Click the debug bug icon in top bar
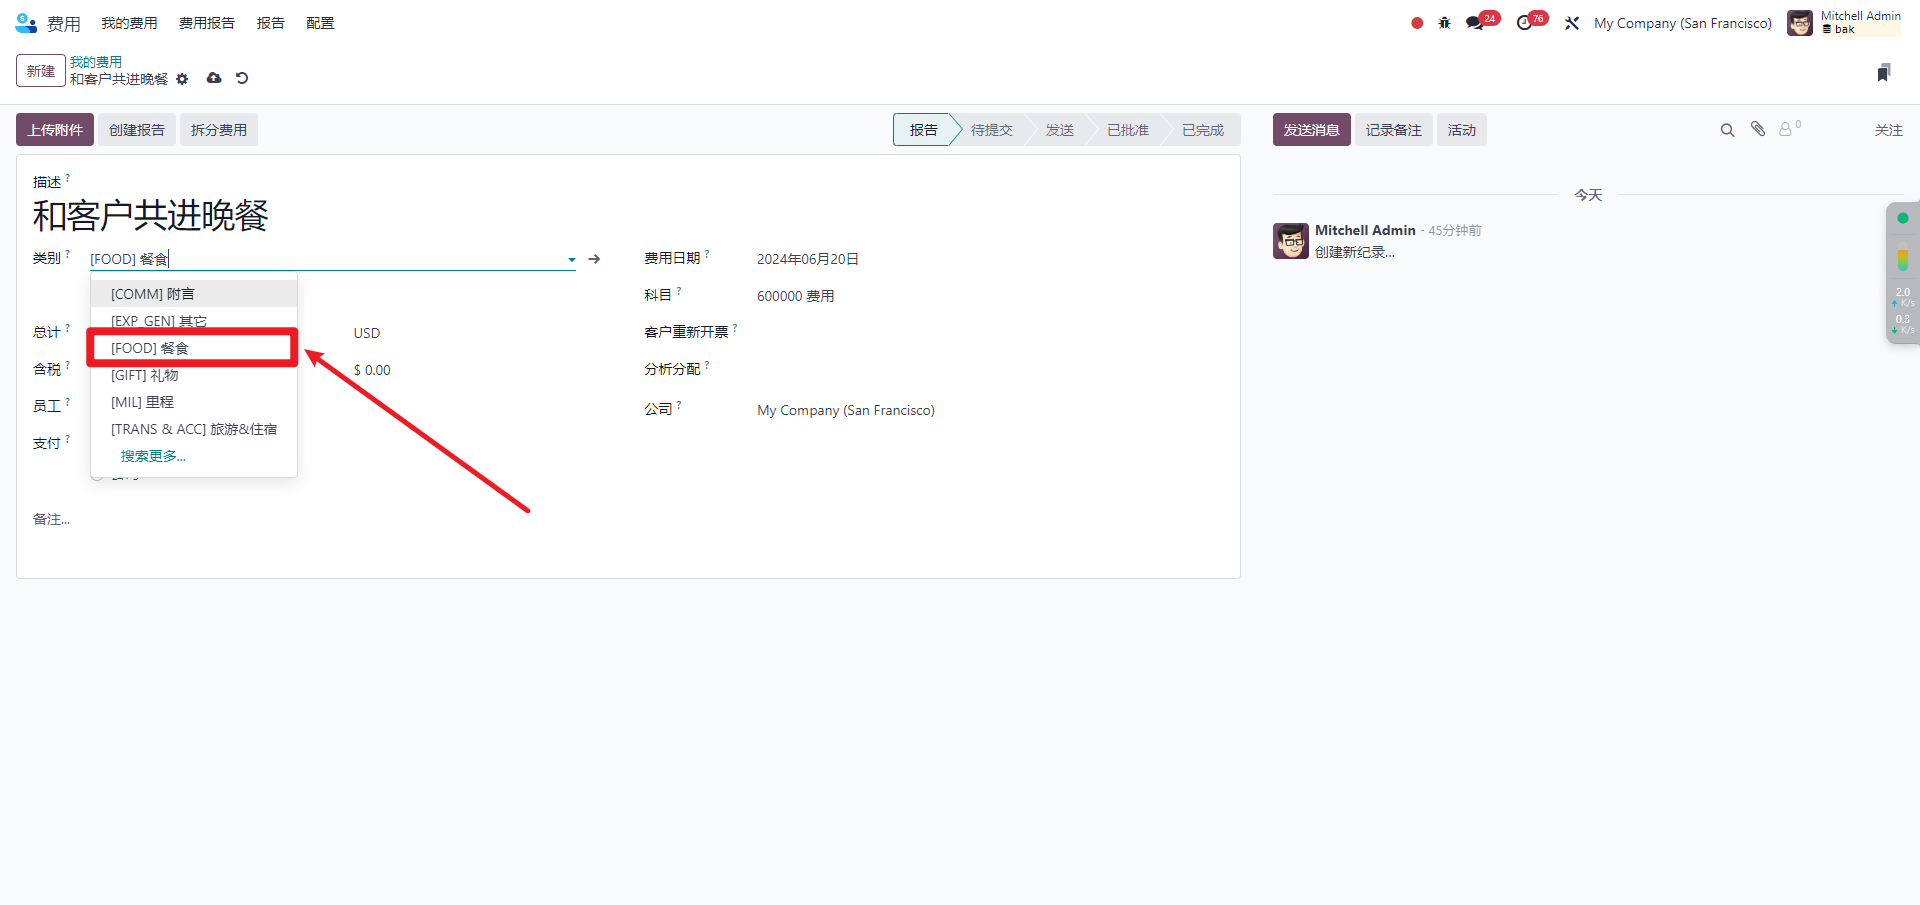The image size is (1920, 905). point(1444,23)
